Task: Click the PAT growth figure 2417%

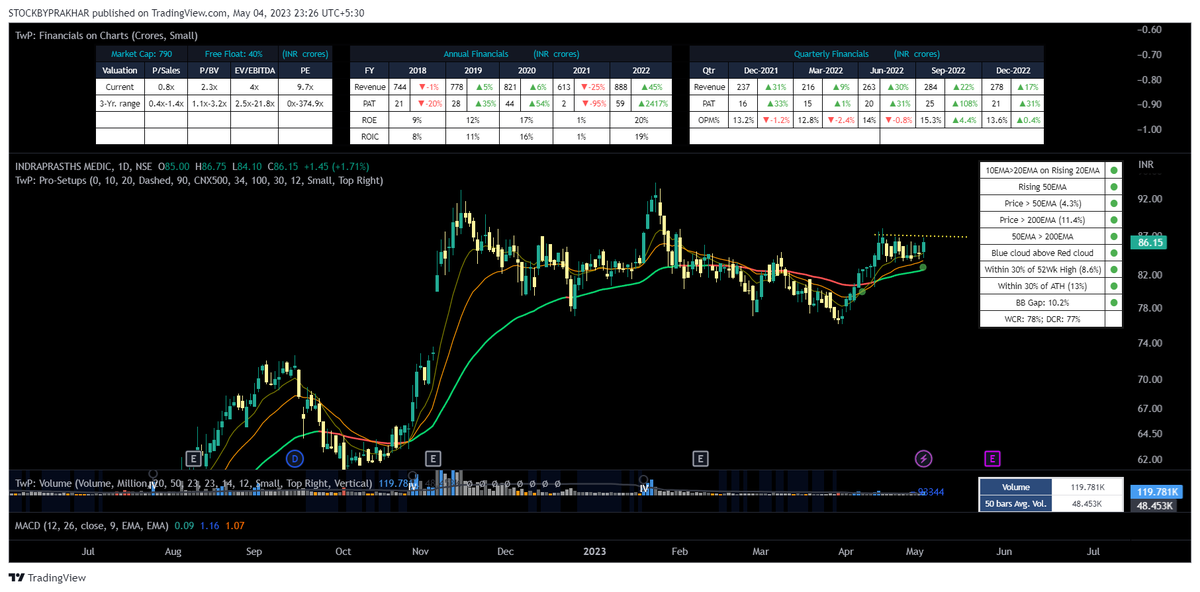Action: click(651, 104)
